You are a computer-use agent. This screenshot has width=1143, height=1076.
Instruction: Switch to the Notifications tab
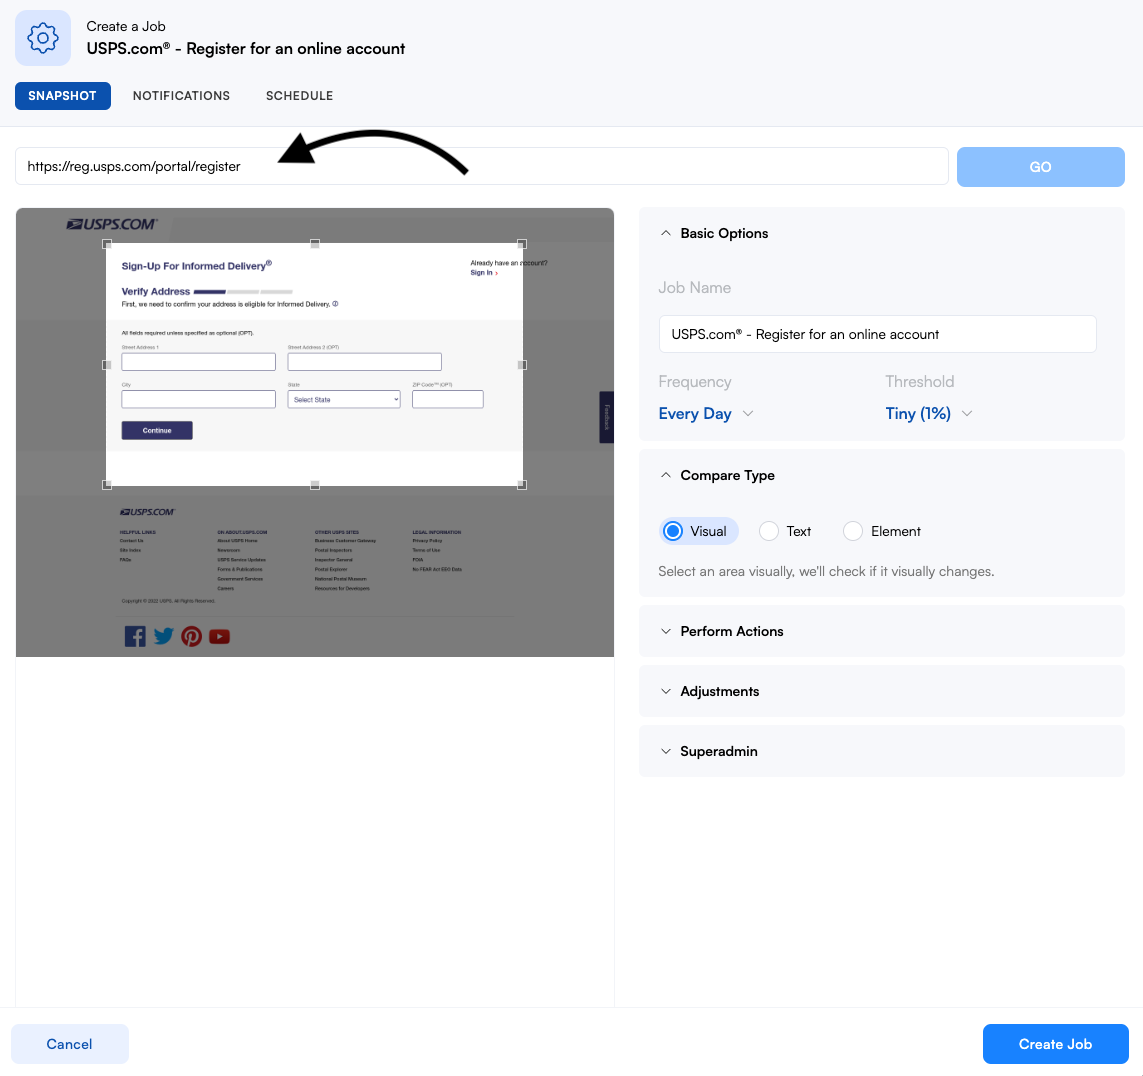pos(182,95)
